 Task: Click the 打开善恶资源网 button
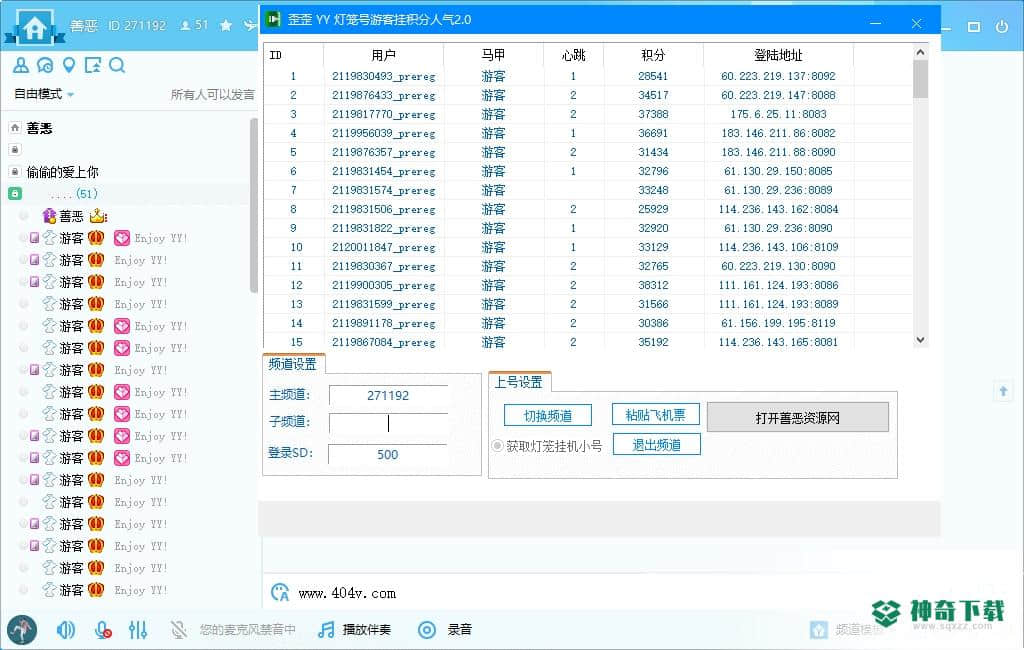point(797,417)
